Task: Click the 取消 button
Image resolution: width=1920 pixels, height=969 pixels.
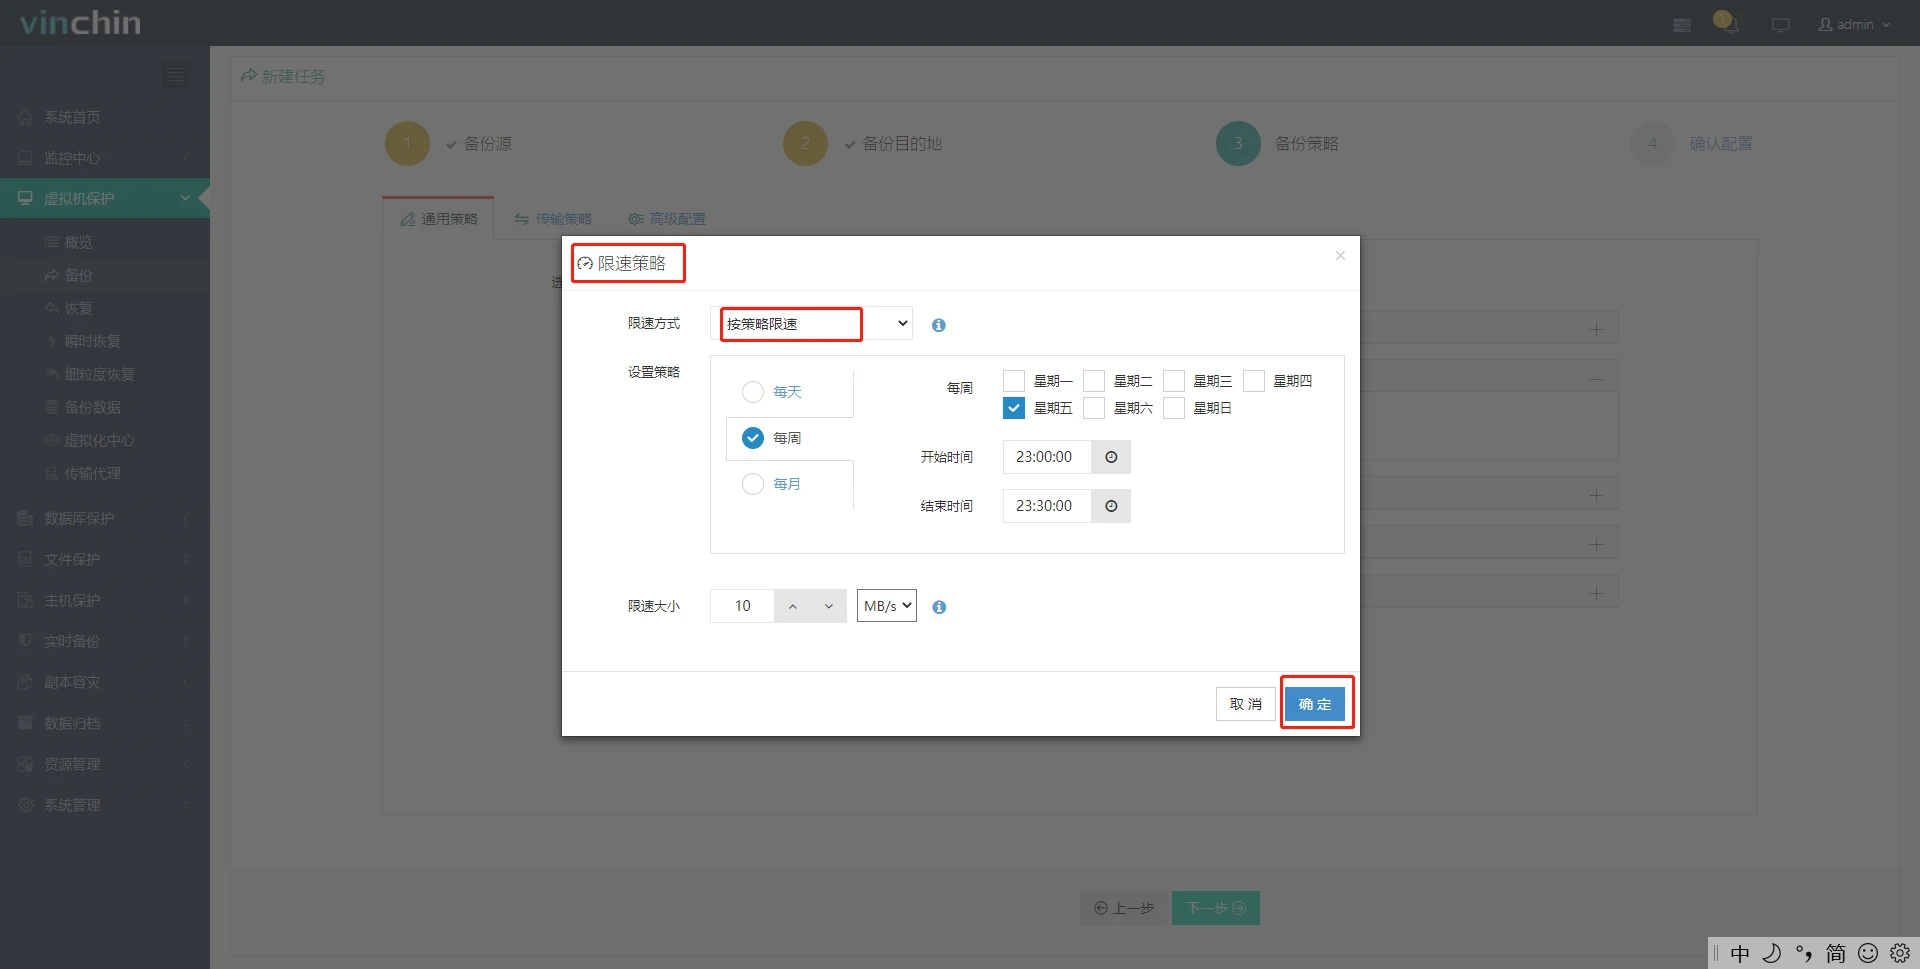Action: (x=1246, y=704)
